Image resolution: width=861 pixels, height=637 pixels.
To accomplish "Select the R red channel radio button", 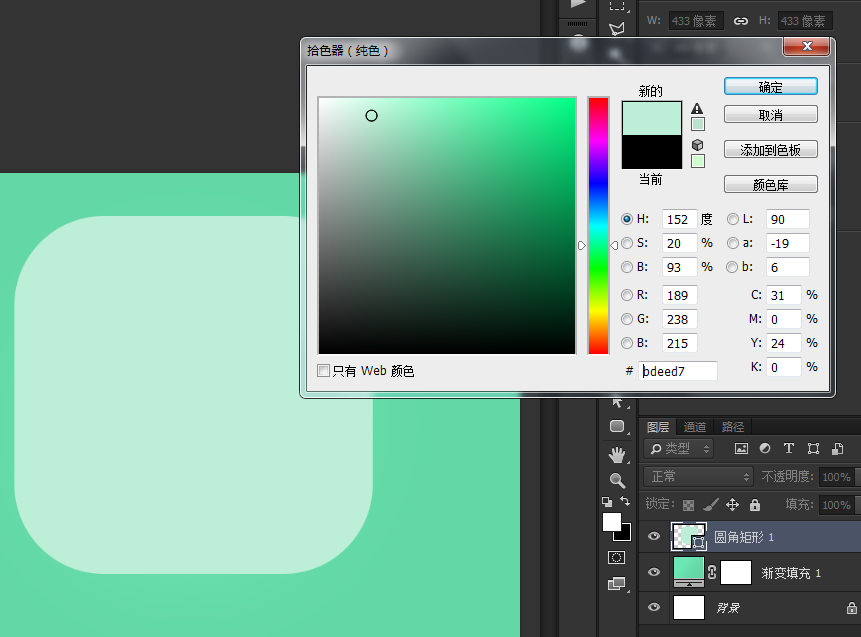I will [627, 295].
